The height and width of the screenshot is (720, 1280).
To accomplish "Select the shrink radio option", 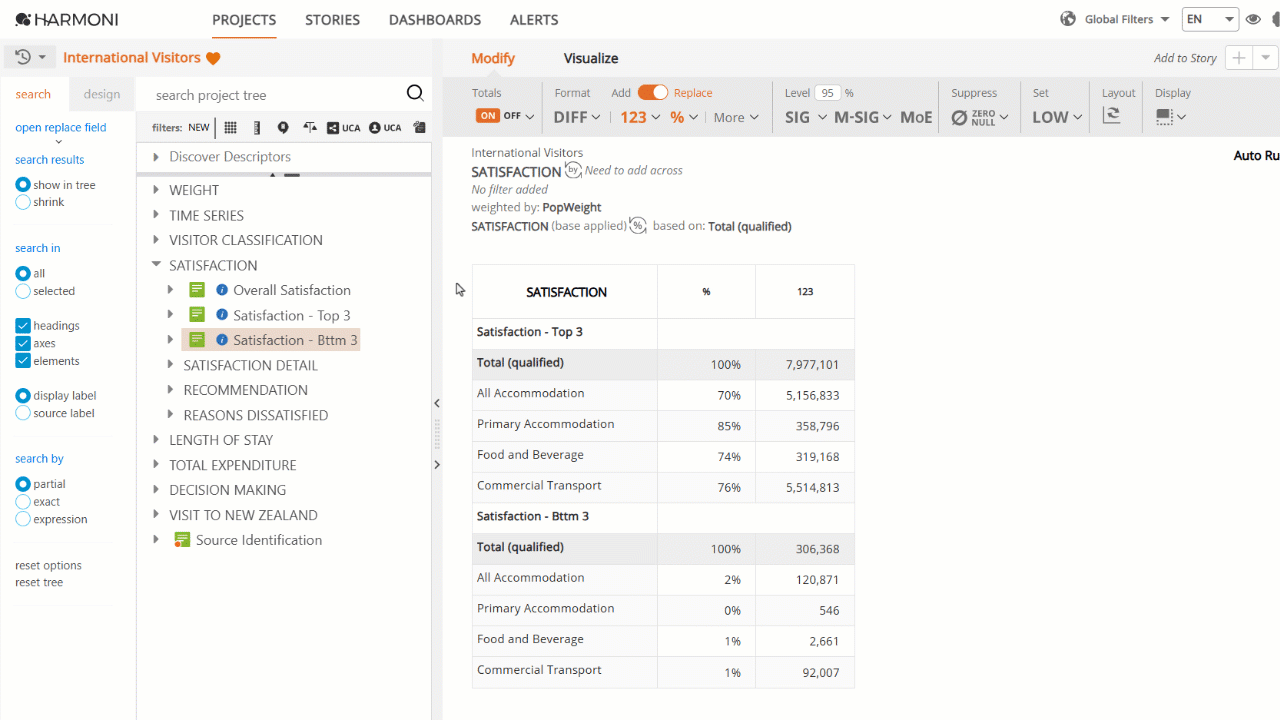I will 23,202.
